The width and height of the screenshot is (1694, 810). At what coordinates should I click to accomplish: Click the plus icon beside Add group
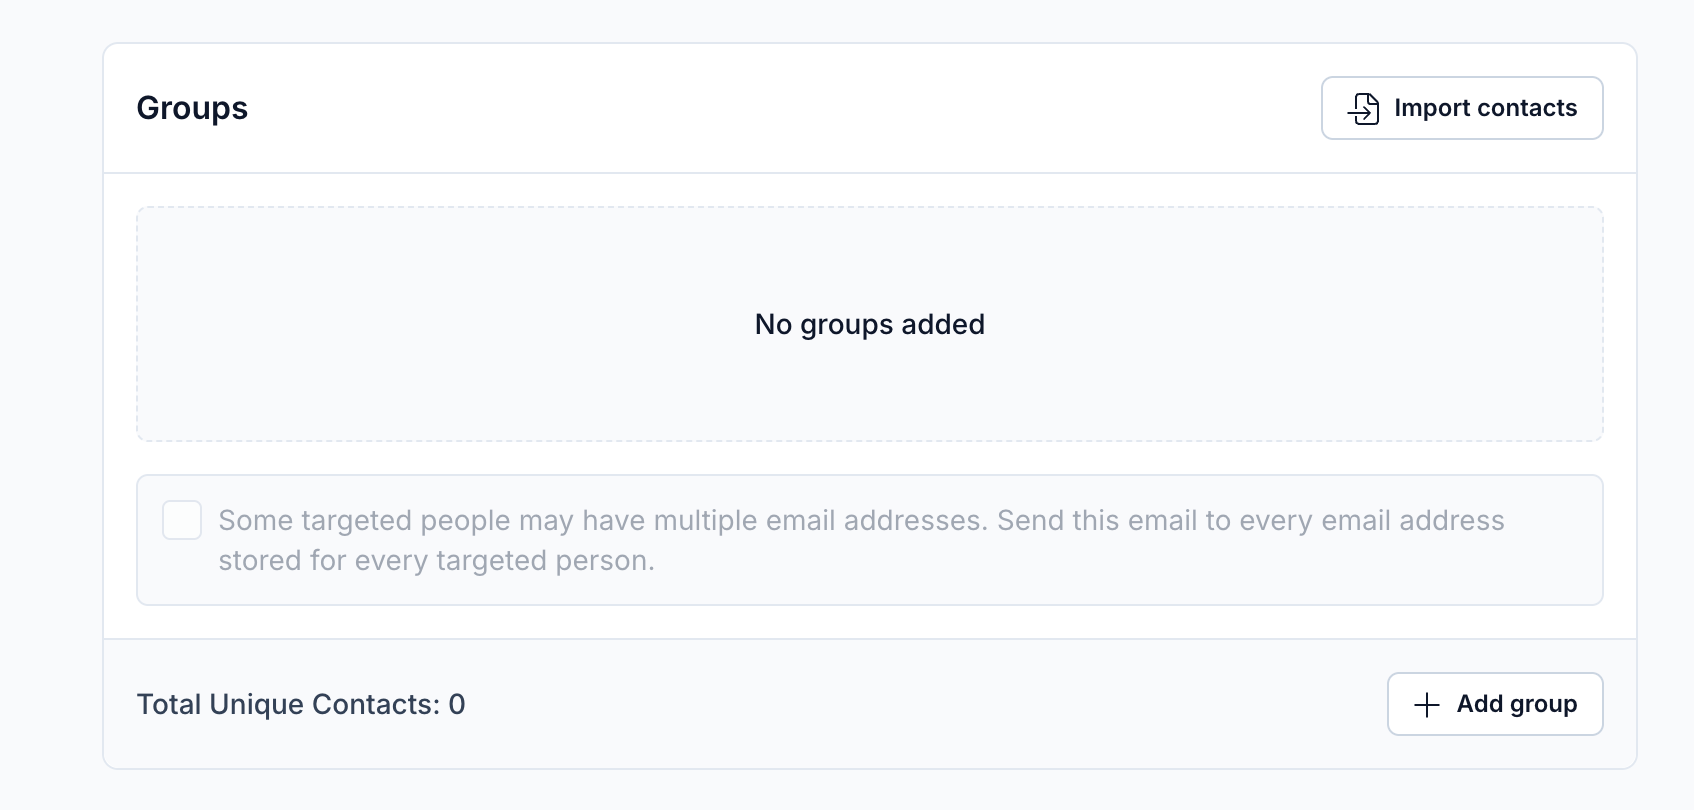1427,705
